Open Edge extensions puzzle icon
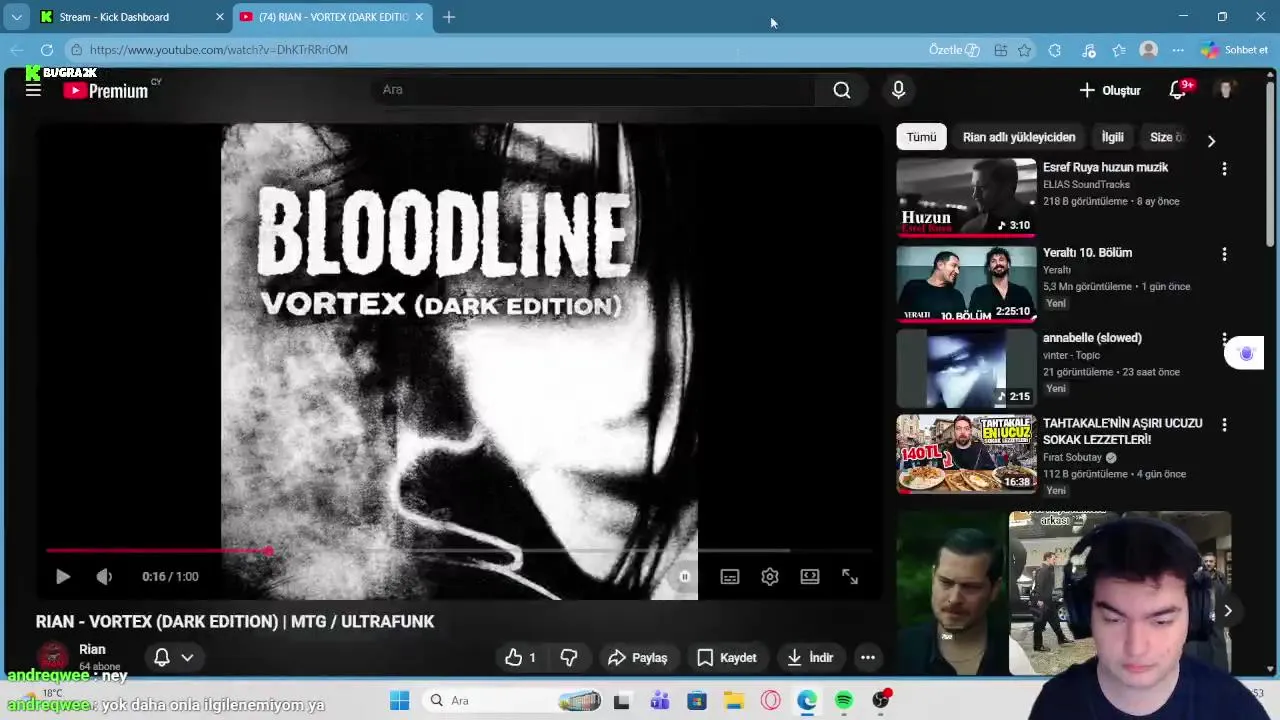1280x720 pixels. point(1054,49)
